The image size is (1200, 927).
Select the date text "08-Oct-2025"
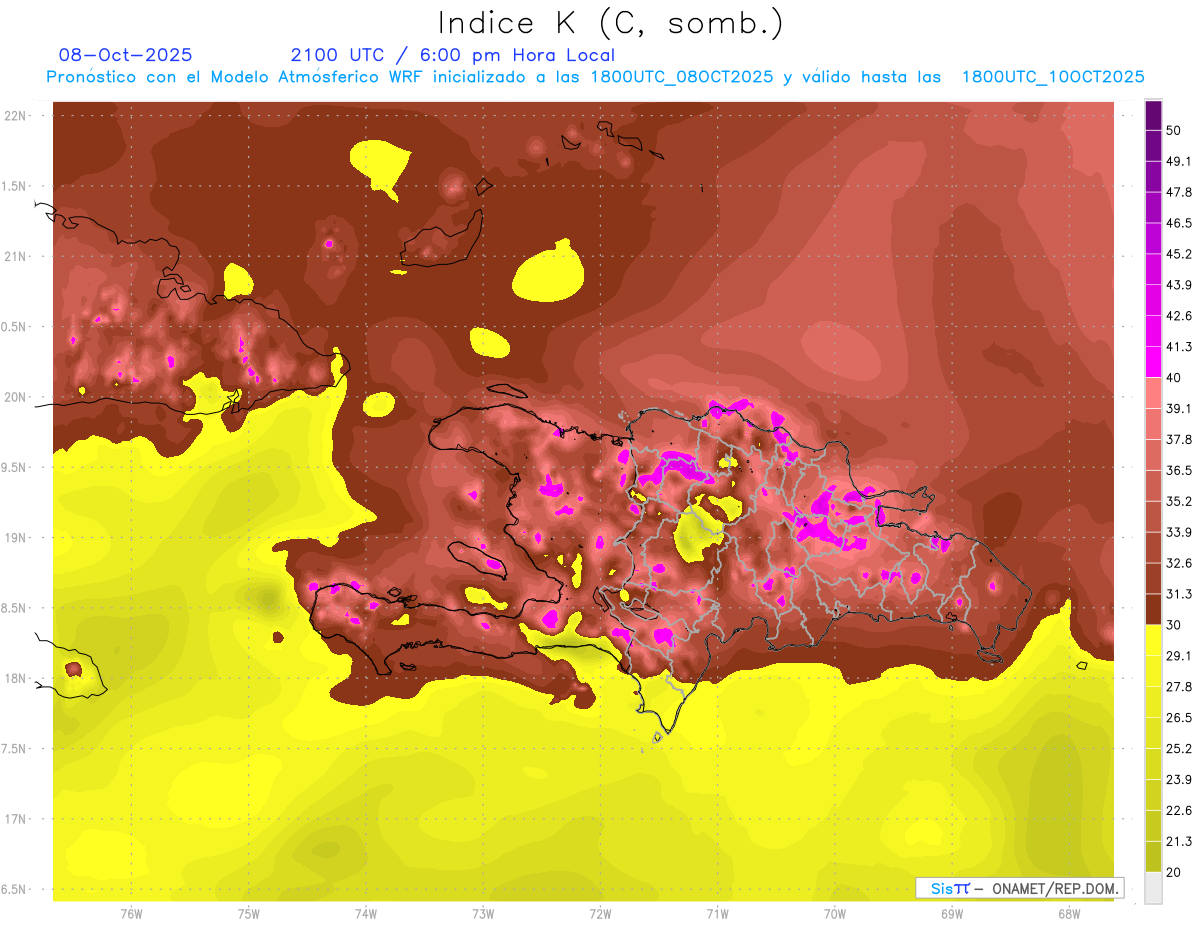(x=125, y=55)
